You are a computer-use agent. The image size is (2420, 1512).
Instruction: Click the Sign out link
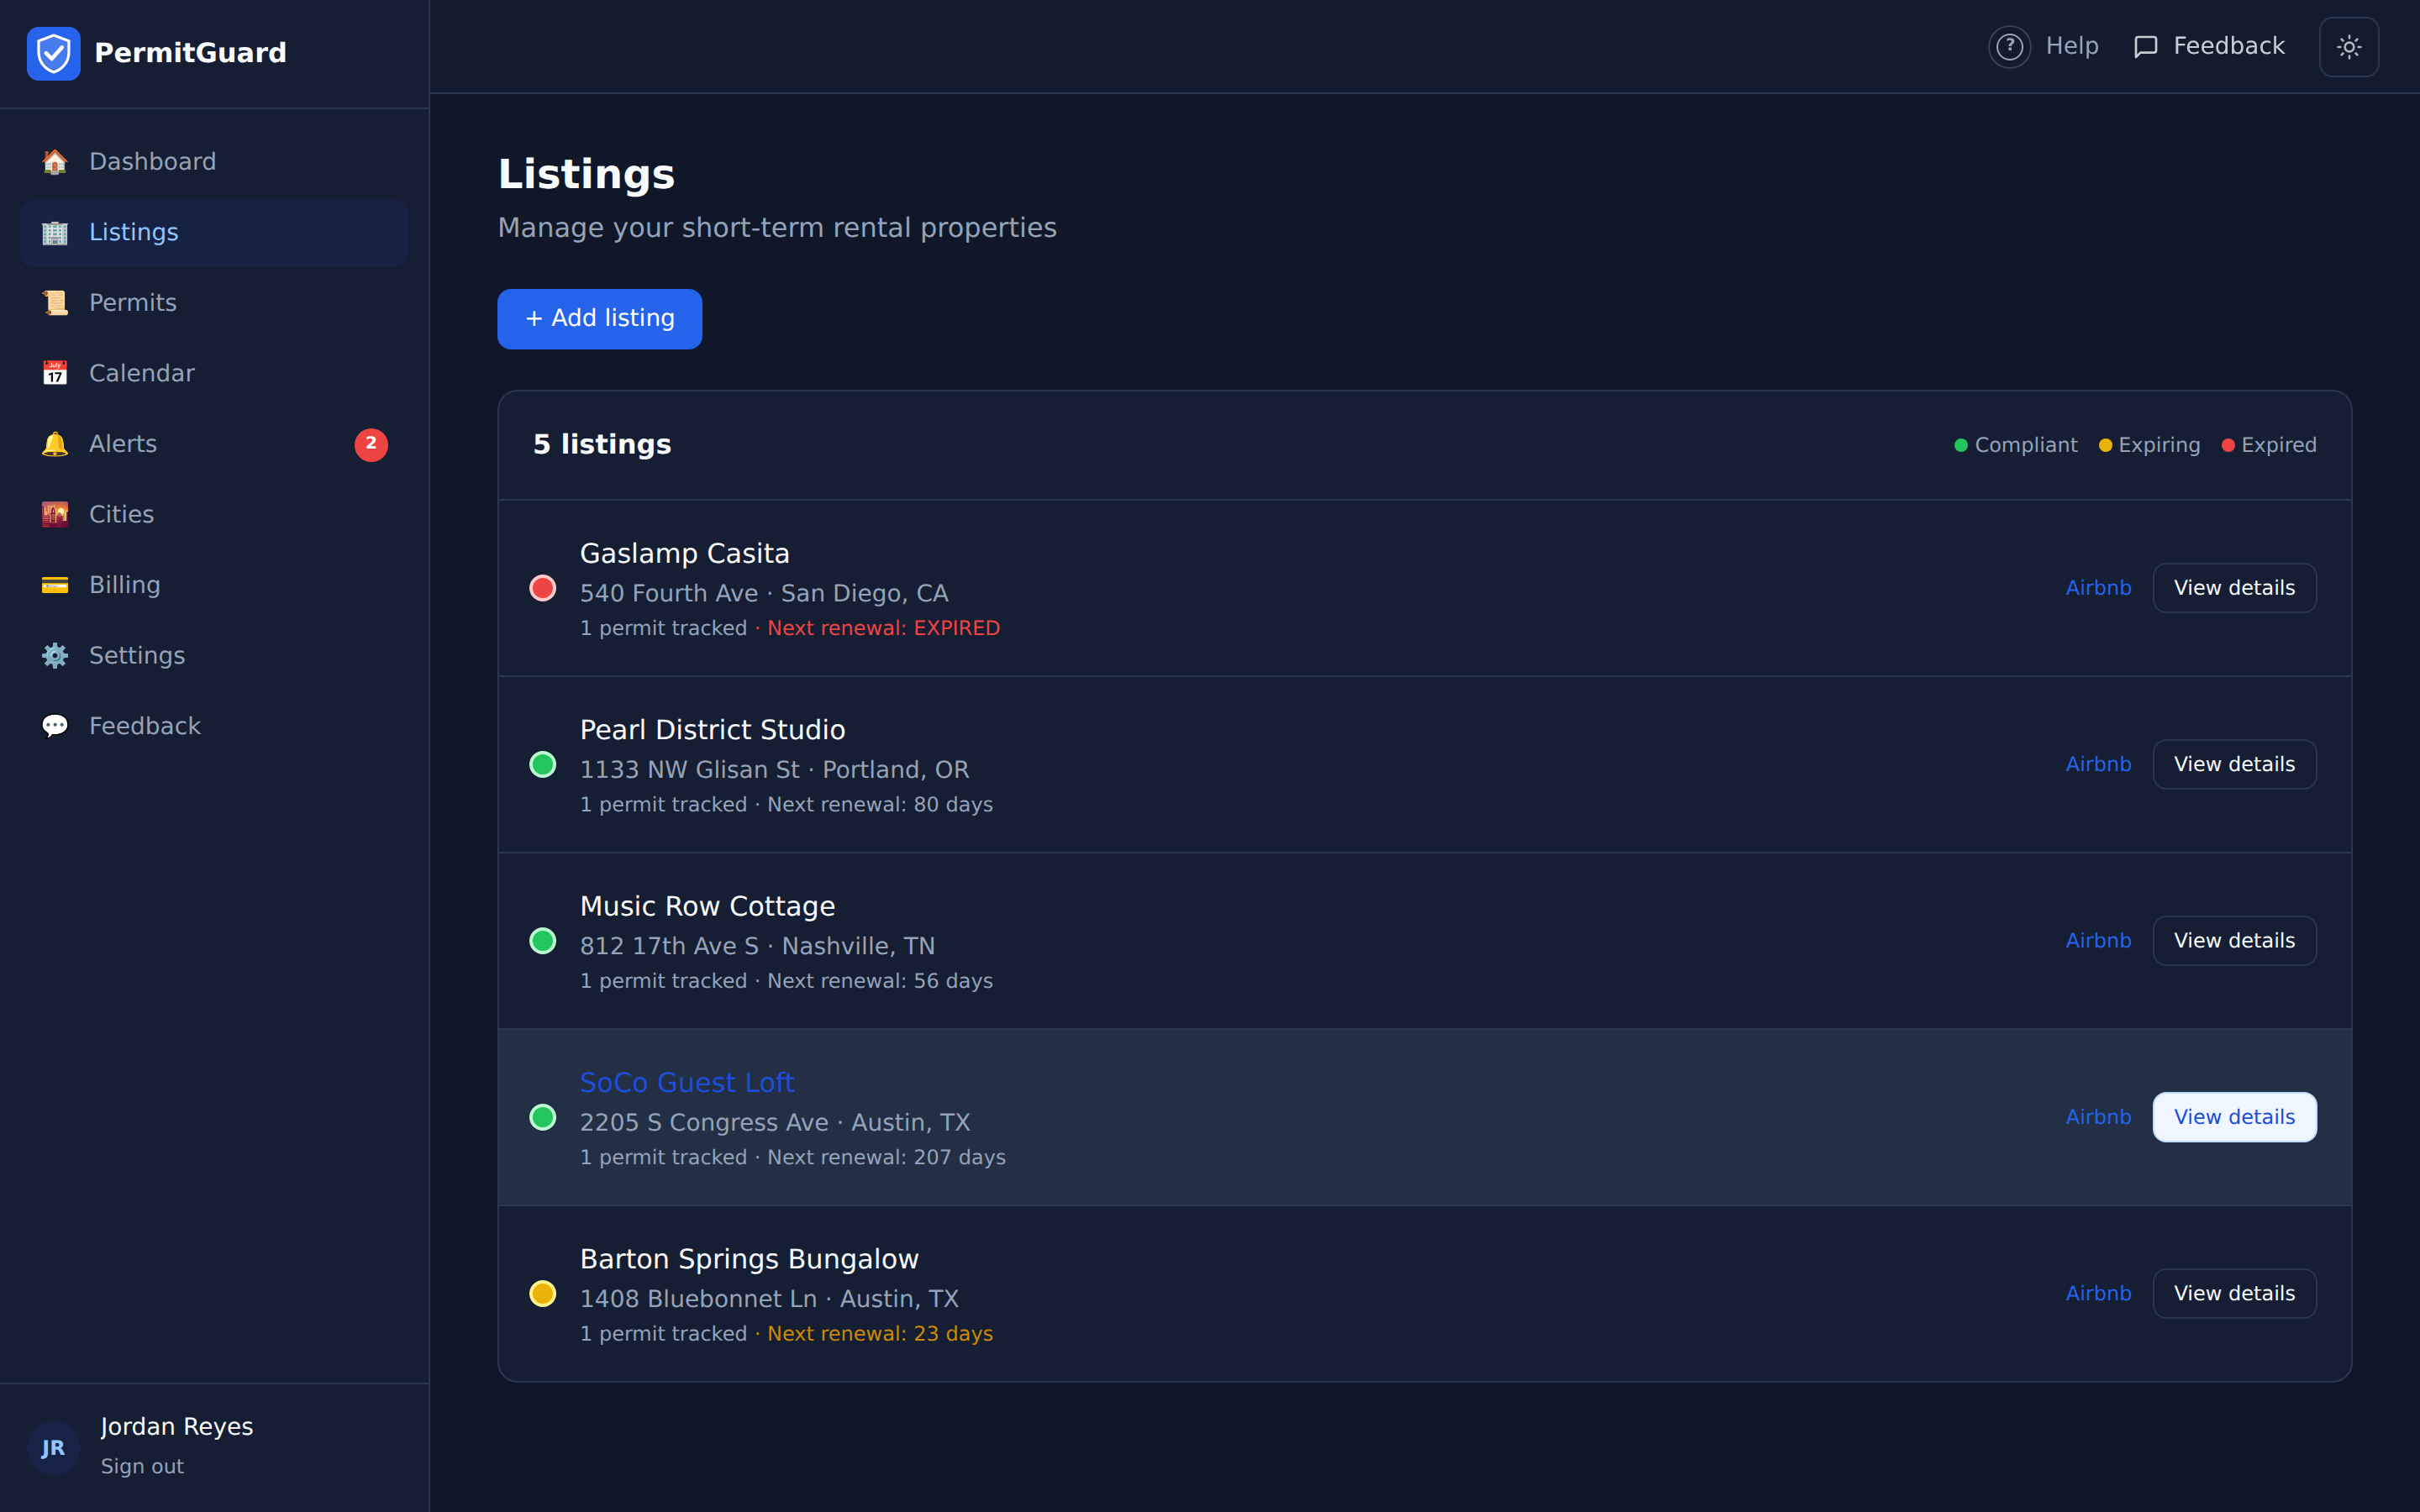pyautogui.click(x=142, y=1467)
